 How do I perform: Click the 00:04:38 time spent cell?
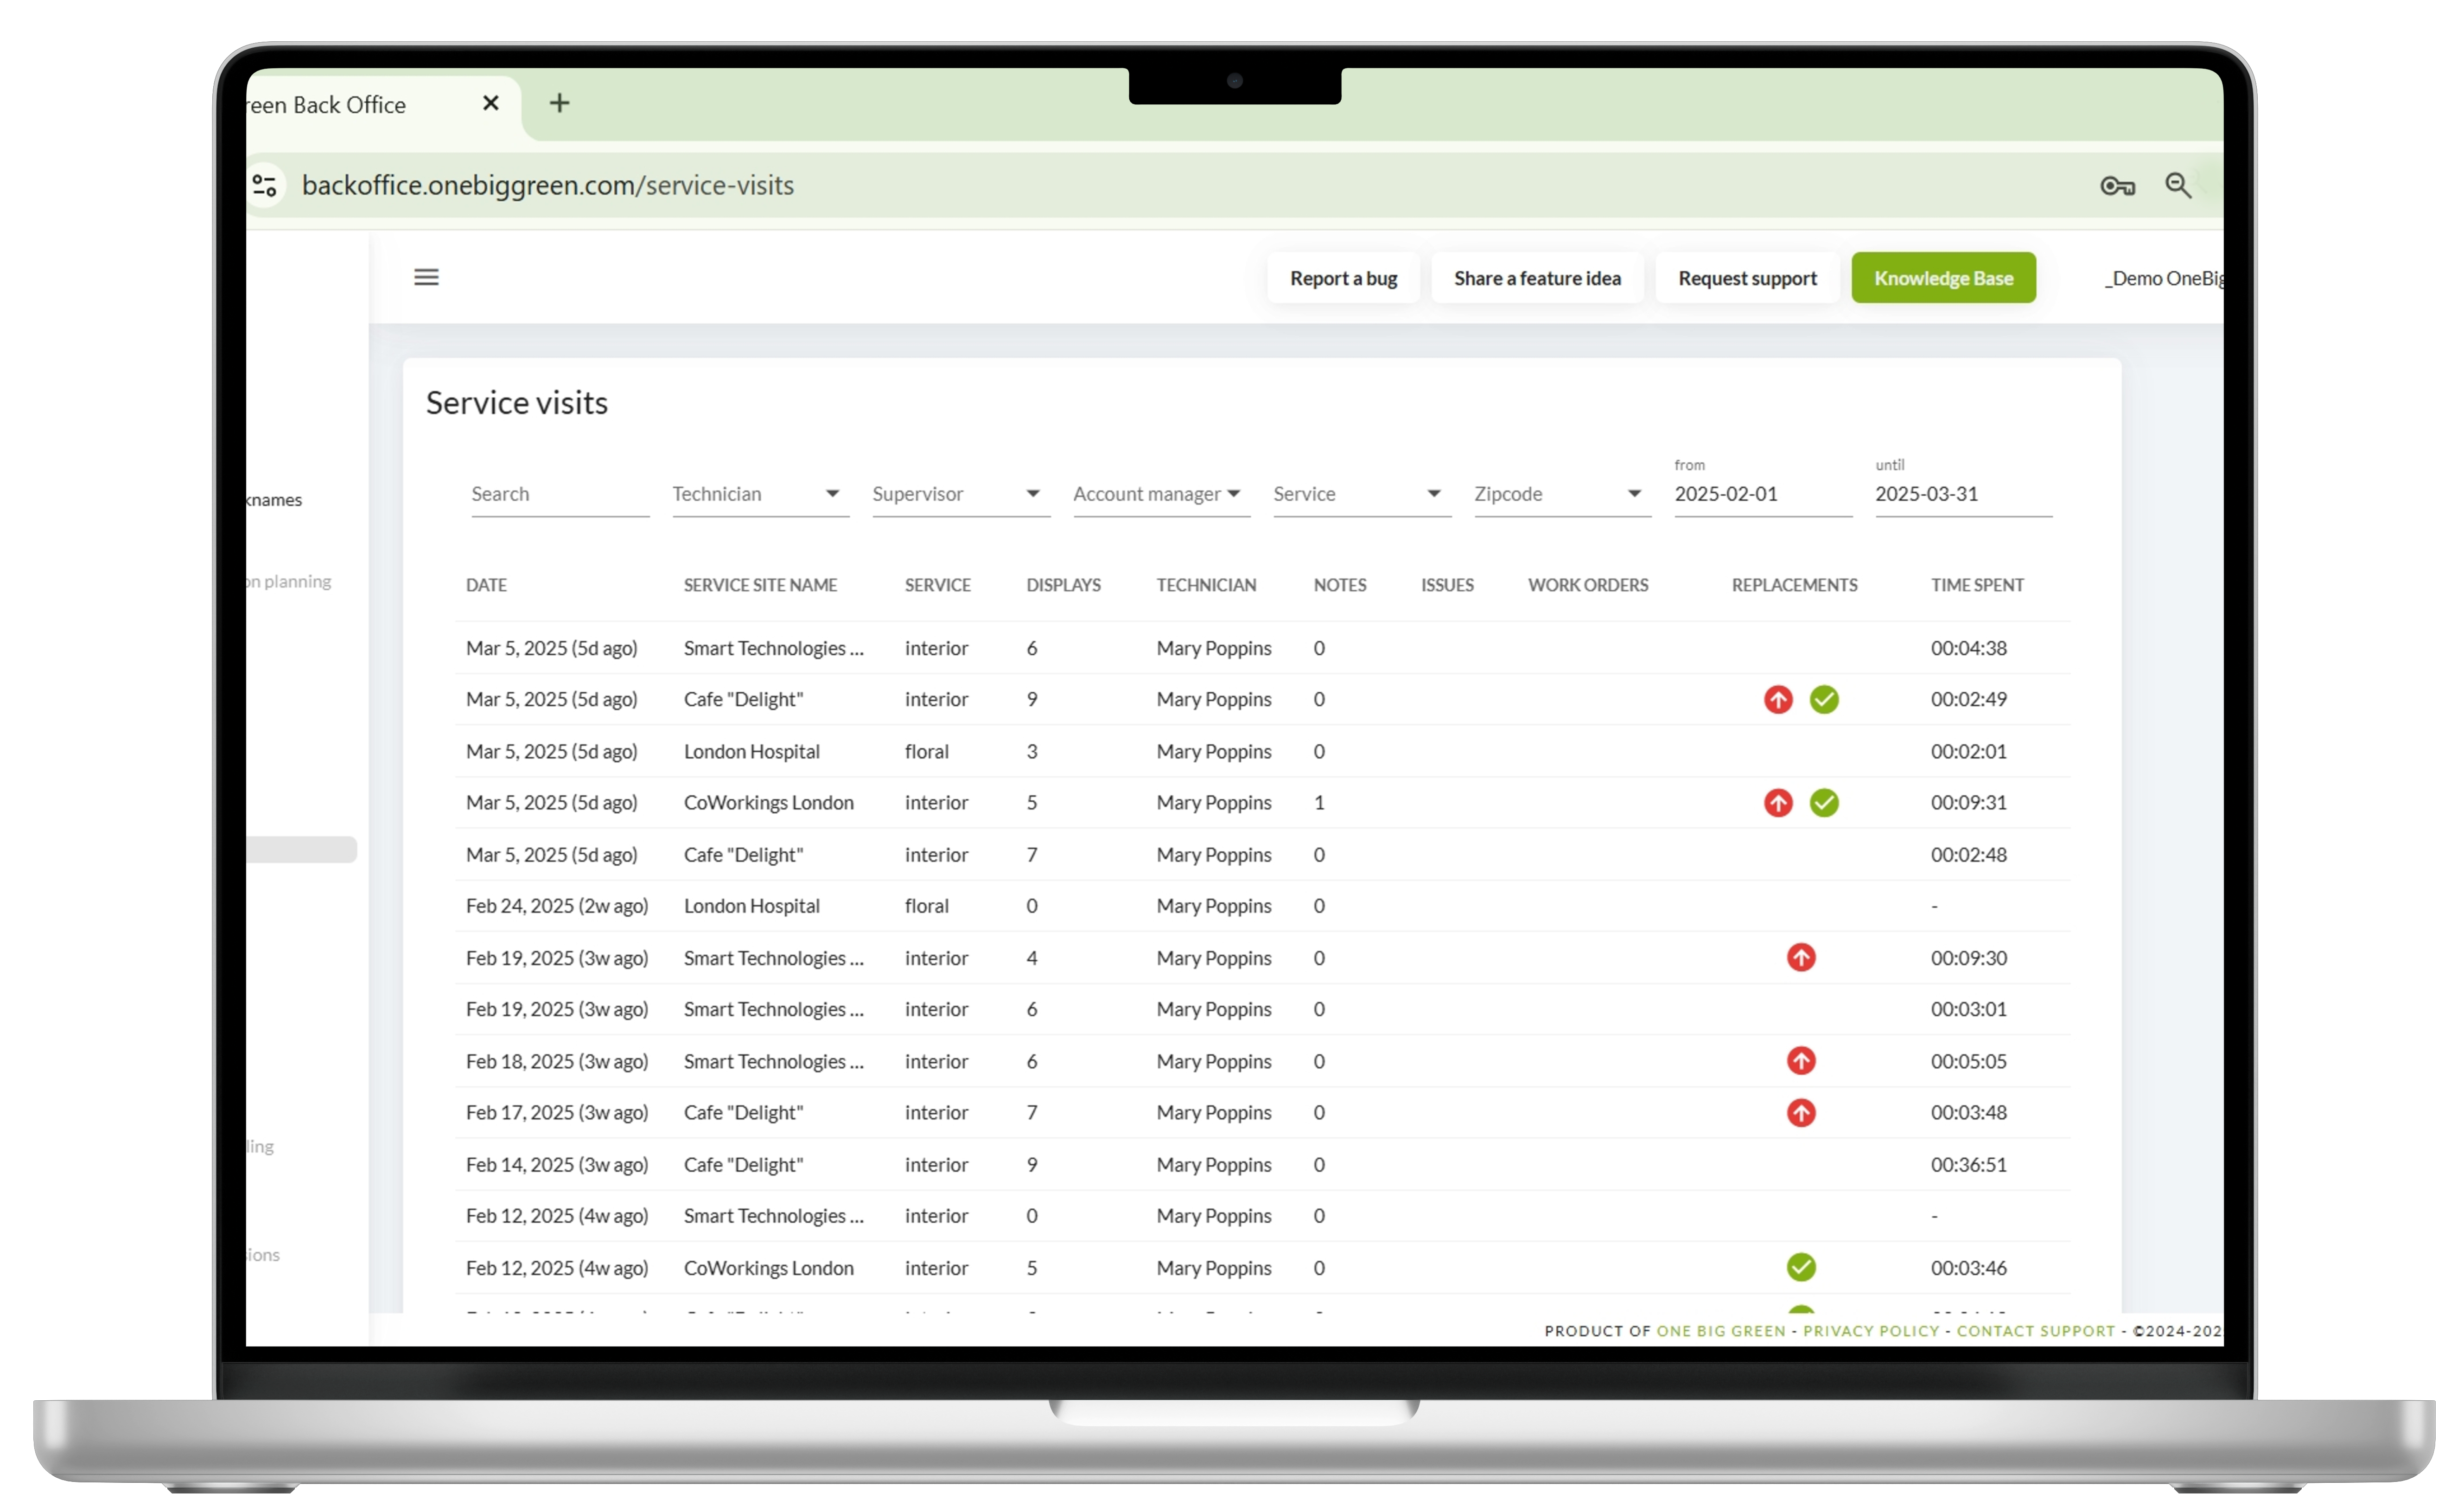point(1968,648)
